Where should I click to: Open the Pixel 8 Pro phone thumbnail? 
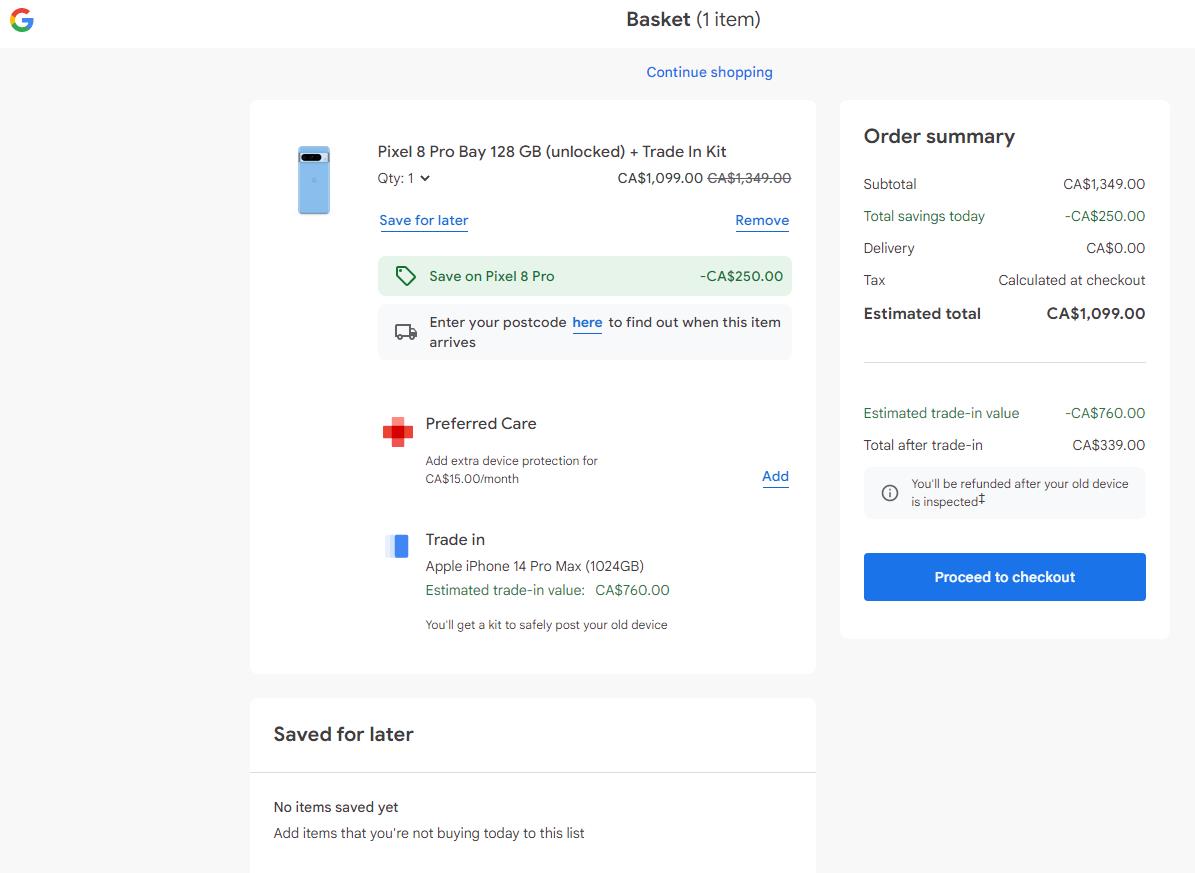click(x=314, y=180)
